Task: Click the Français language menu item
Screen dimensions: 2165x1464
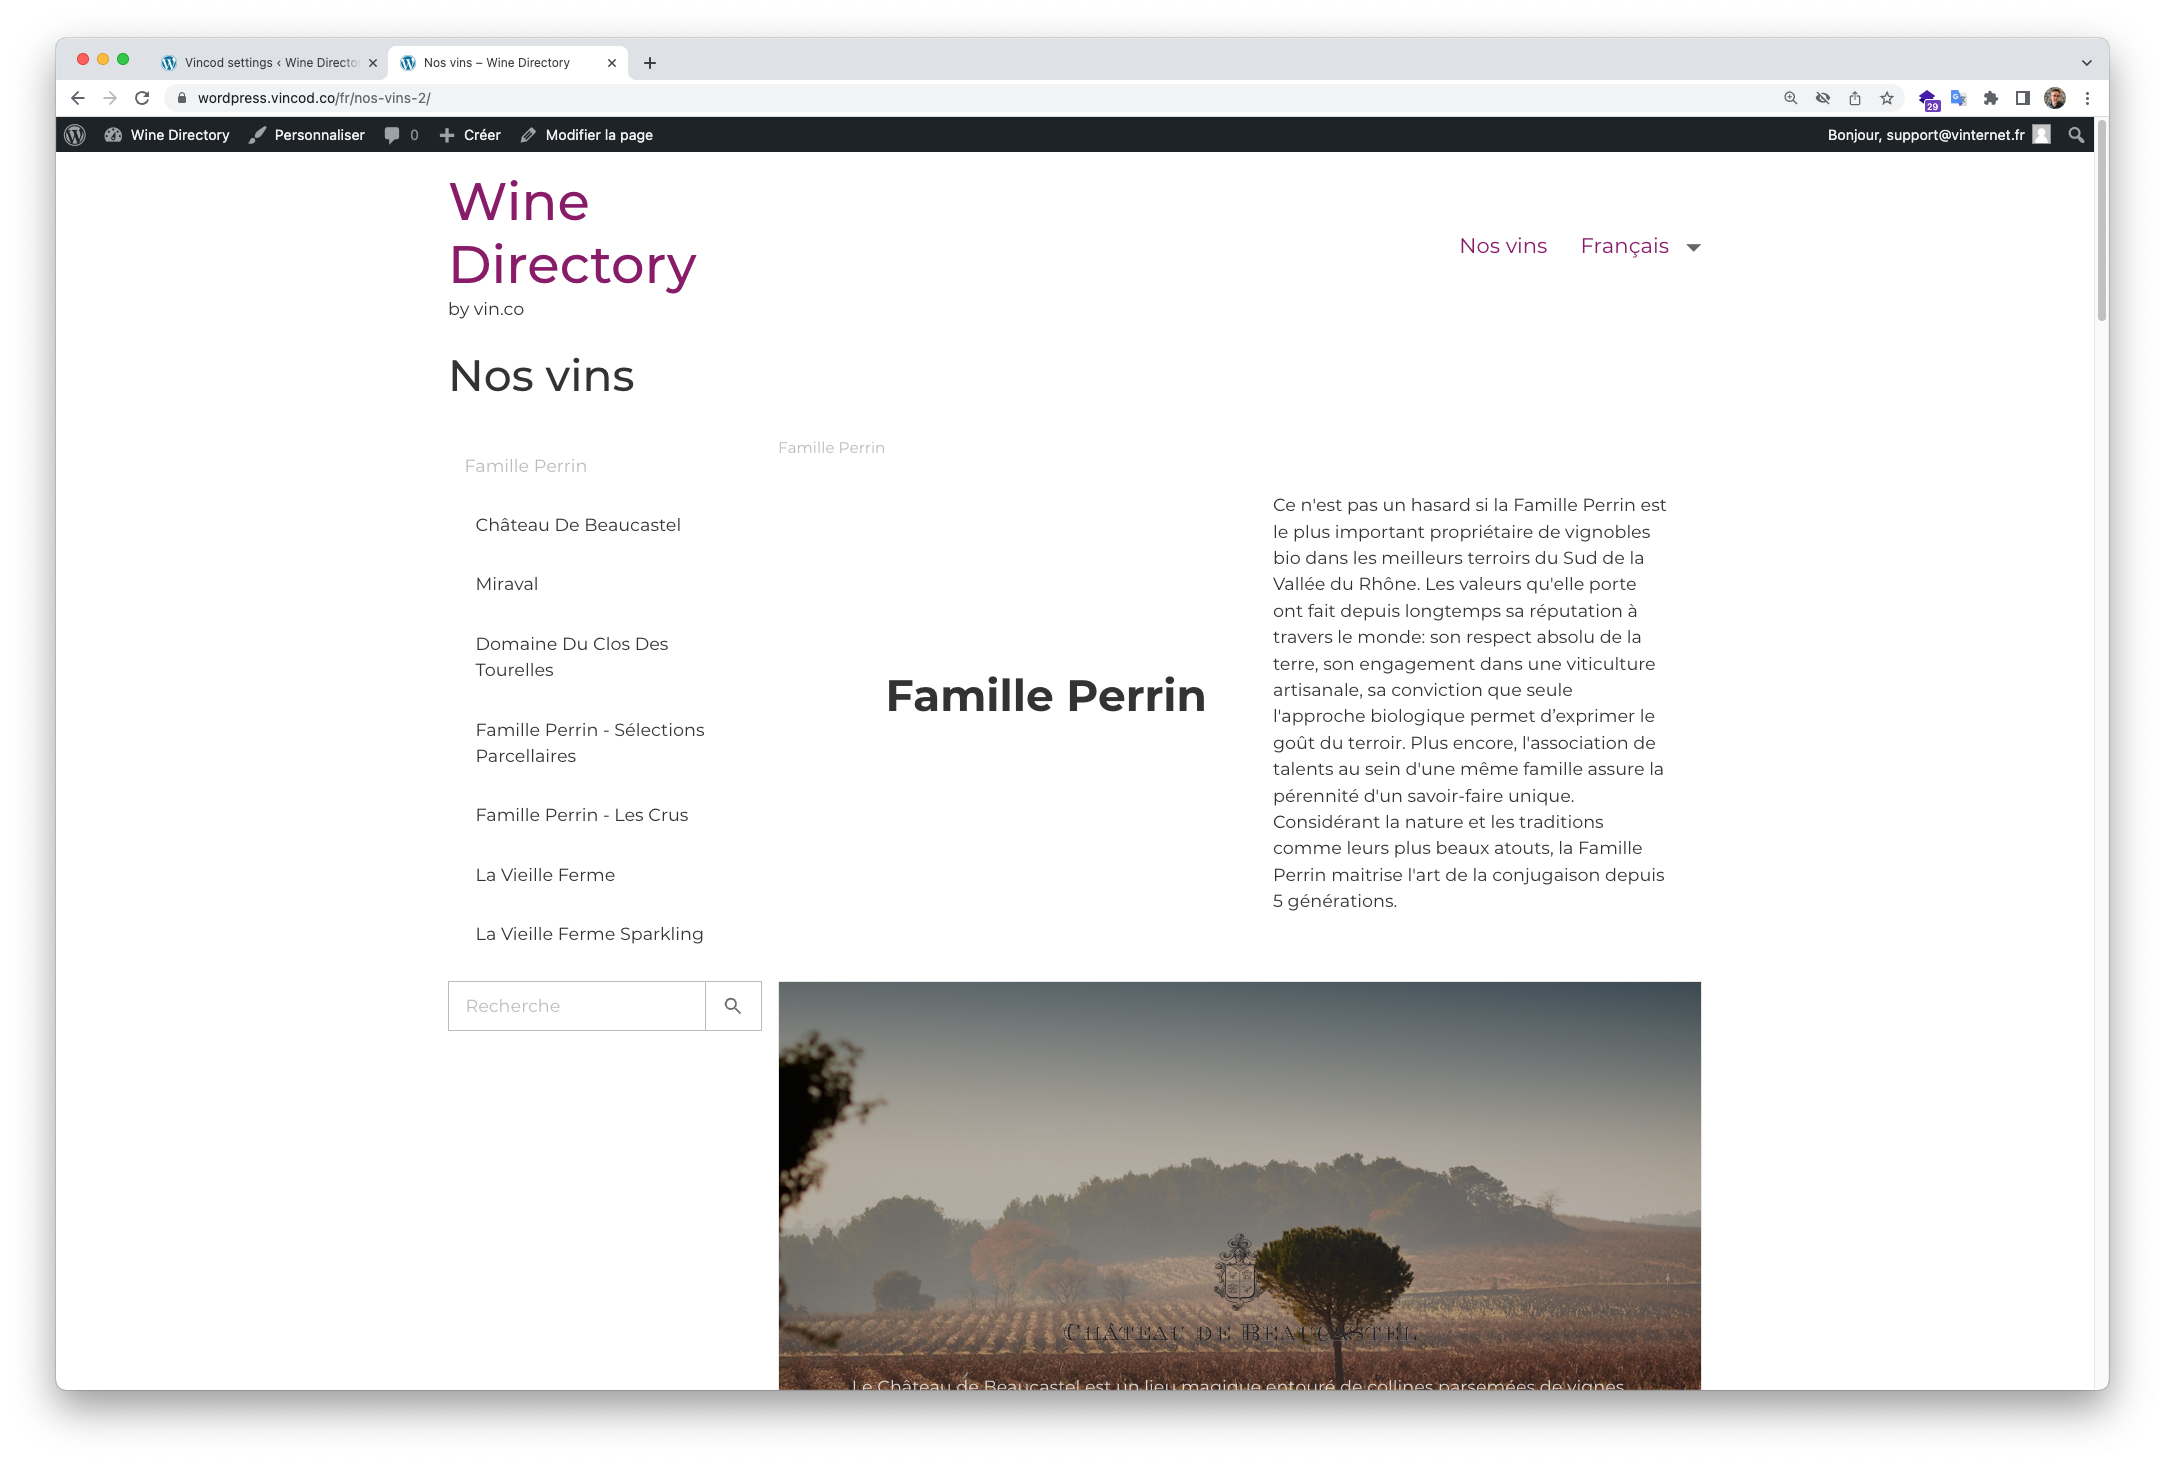Action: click(x=1625, y=246)
